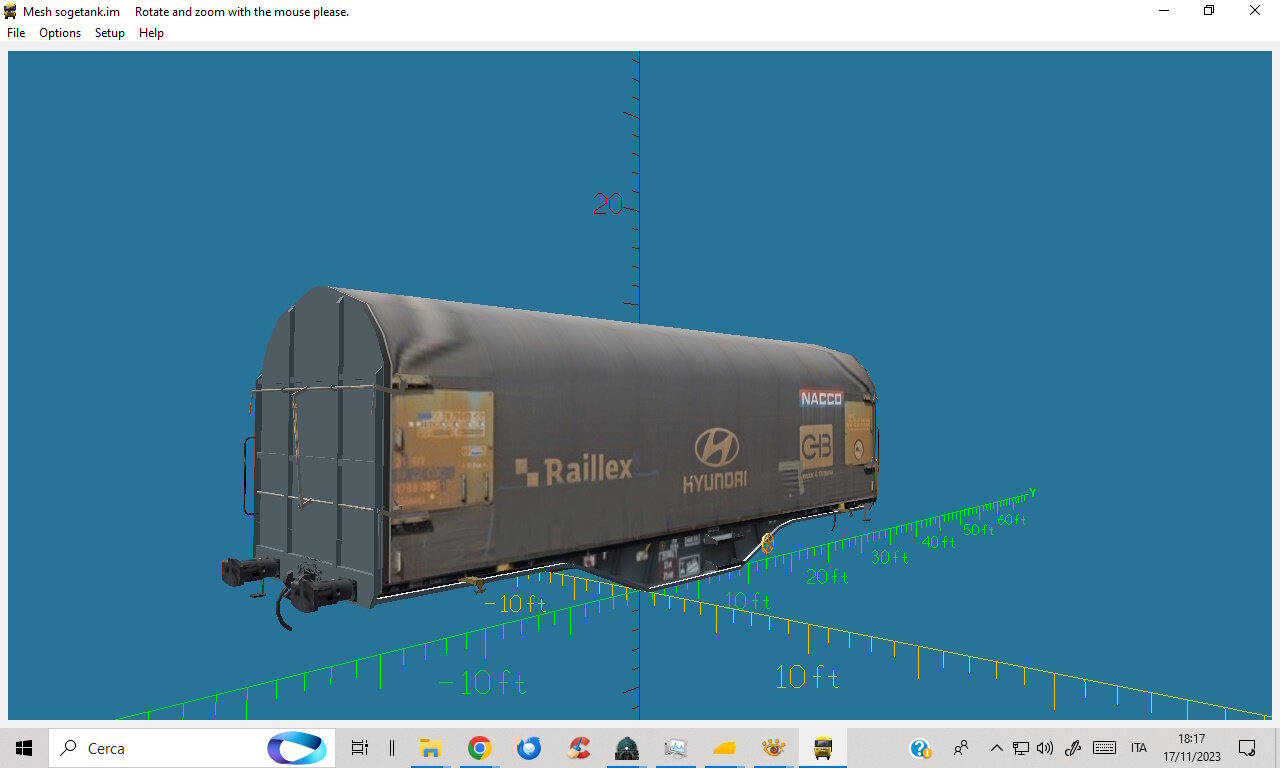Close the Mesh sogetank.im window
Viewport: 1280px width, 768px height.
click(1255, 11)
